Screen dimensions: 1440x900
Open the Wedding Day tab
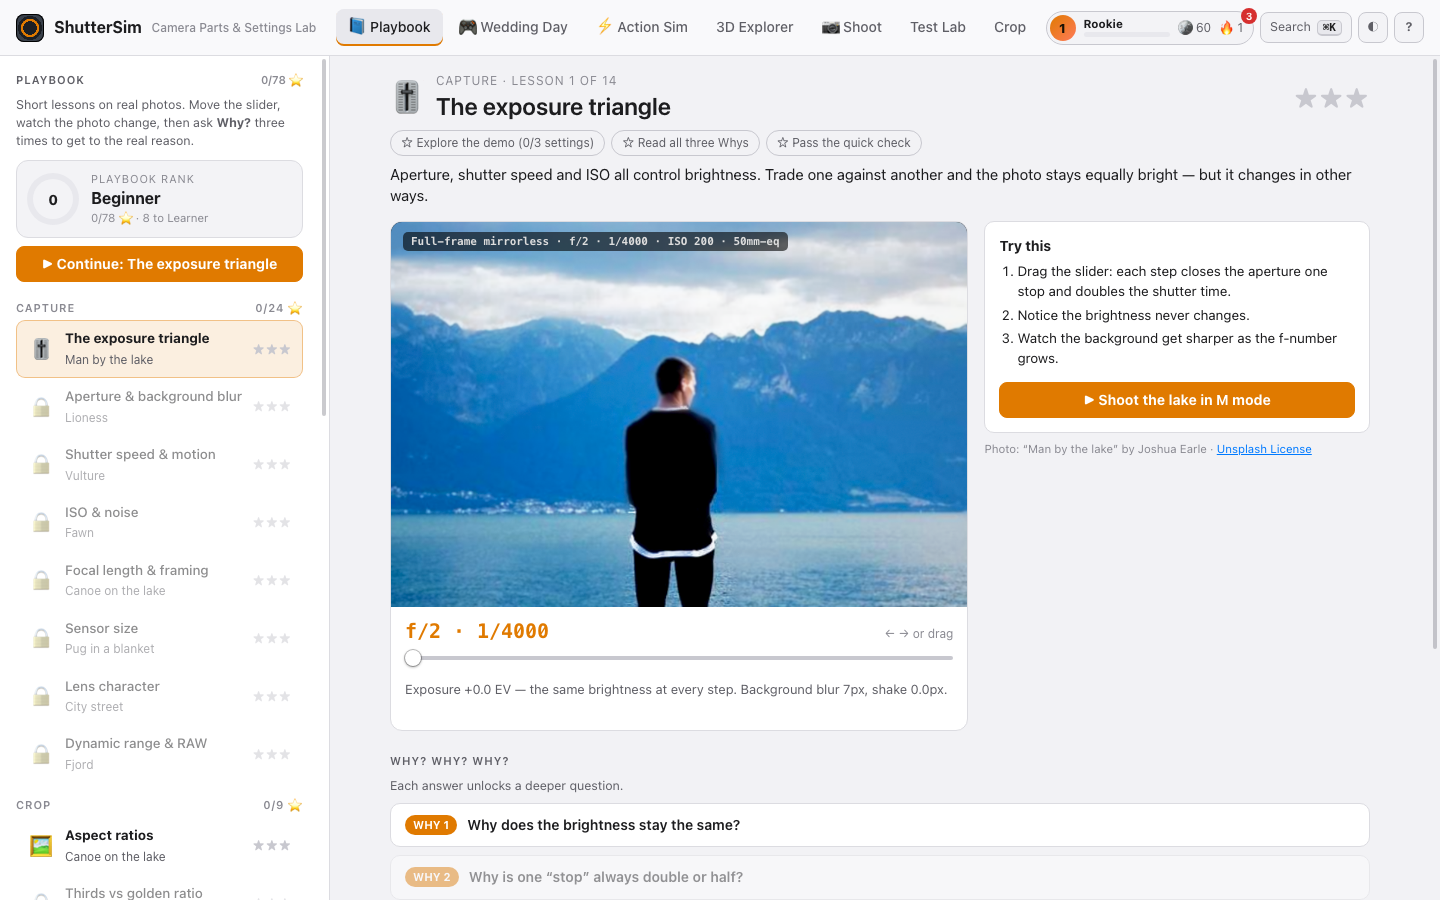click(513, 28)
